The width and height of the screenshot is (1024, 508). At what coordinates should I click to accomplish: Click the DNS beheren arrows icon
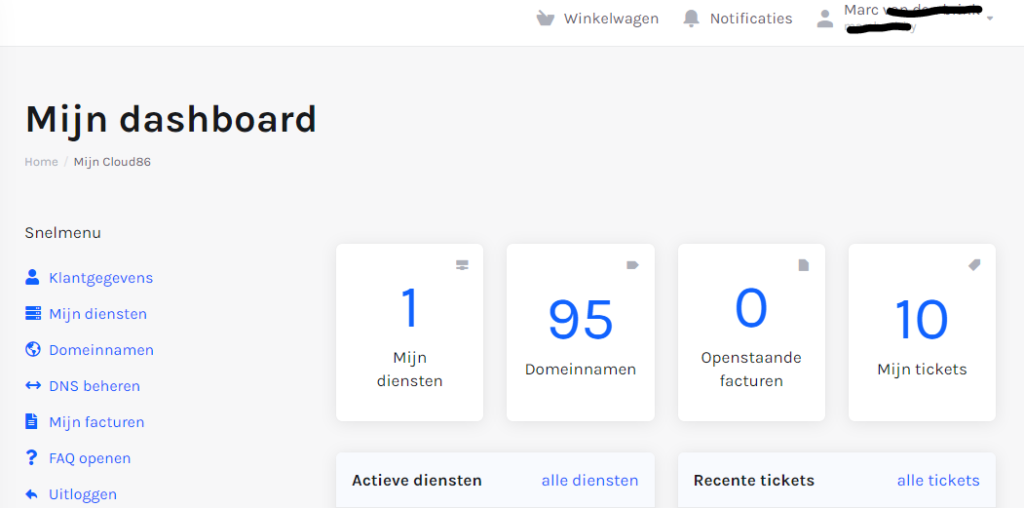[x=33, y=385]
